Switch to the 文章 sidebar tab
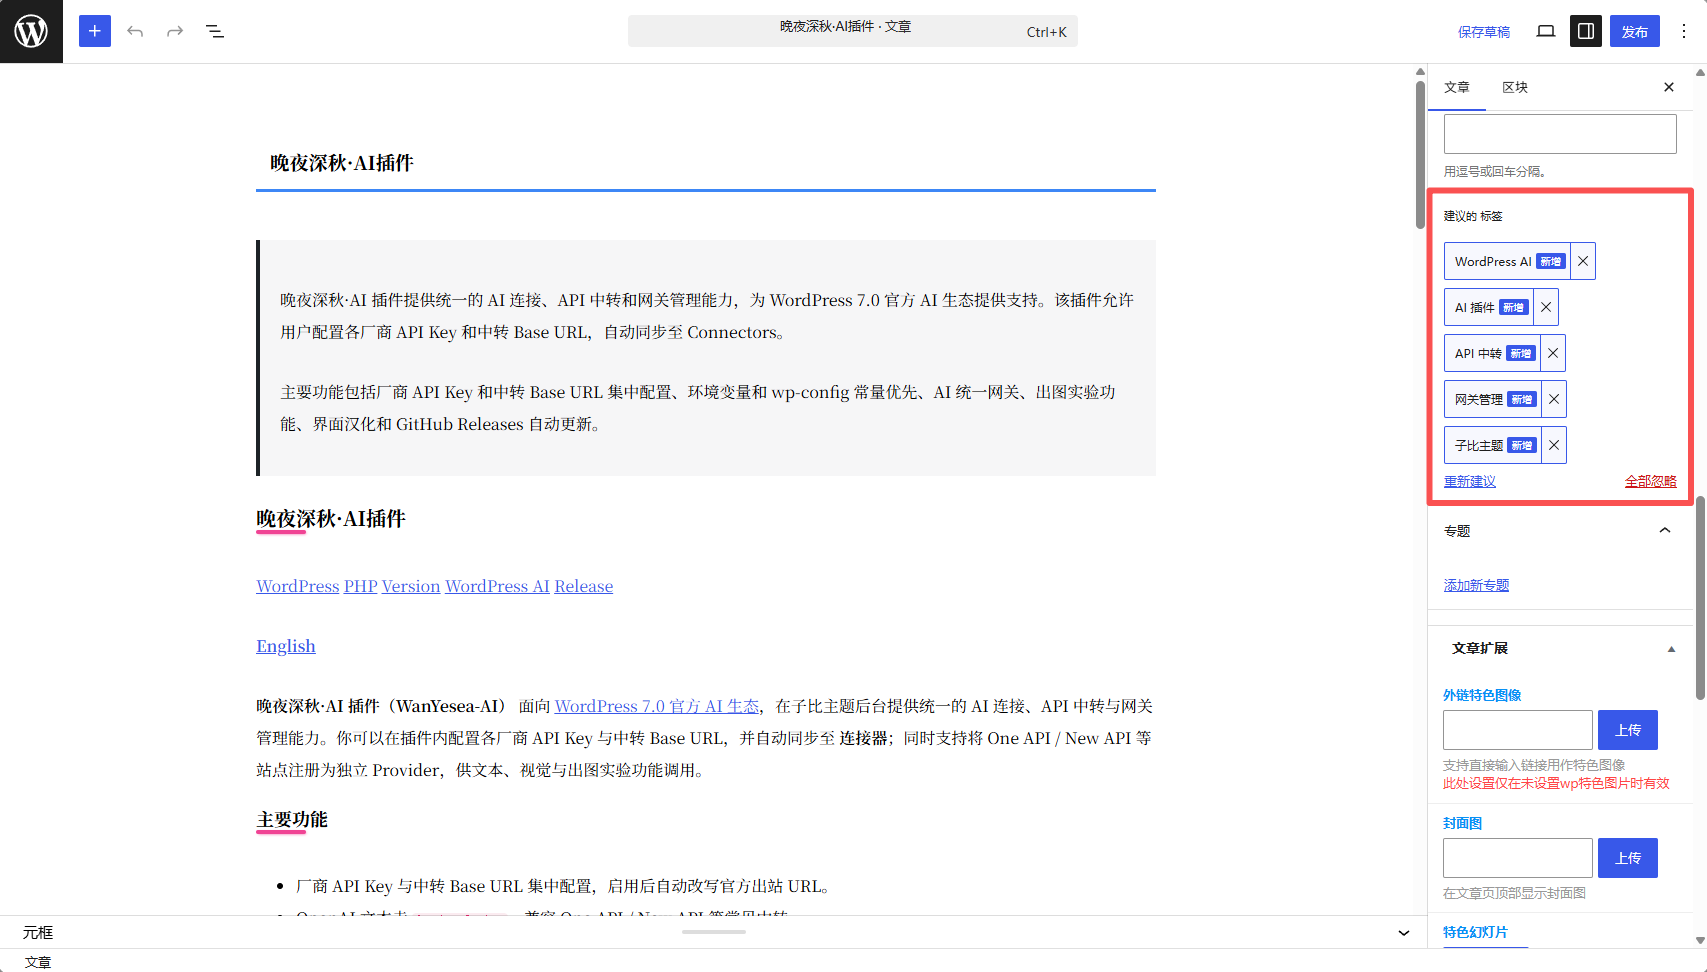The height and width of the screenshot is (972, 1707). coord(1457,87)
